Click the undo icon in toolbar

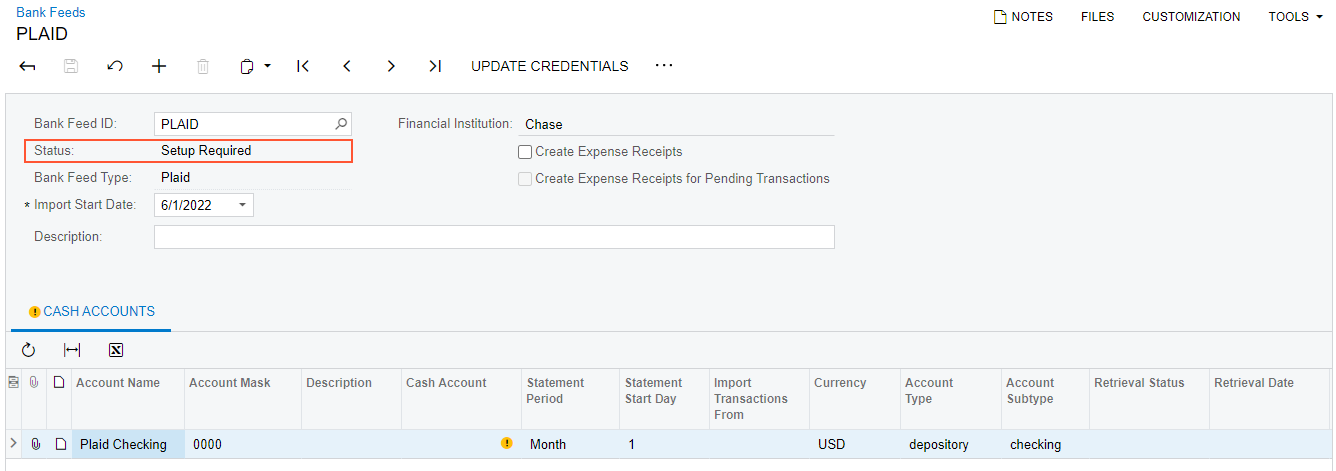tap(115, 66)
